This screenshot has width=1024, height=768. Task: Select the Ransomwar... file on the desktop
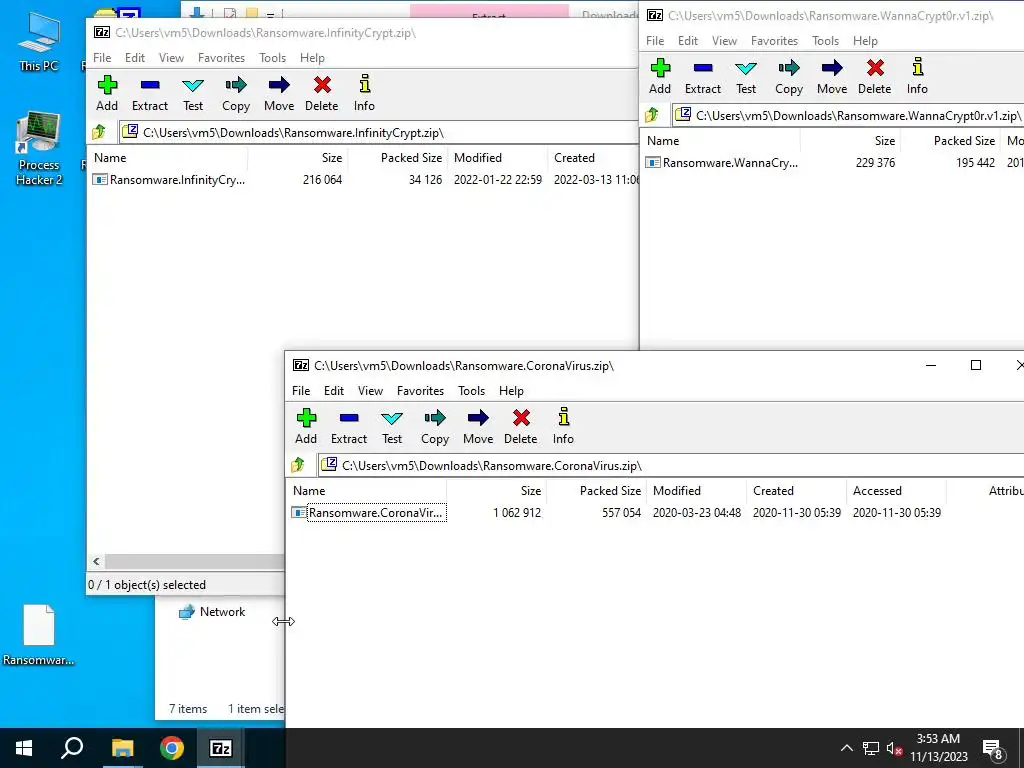pos(39,635)
